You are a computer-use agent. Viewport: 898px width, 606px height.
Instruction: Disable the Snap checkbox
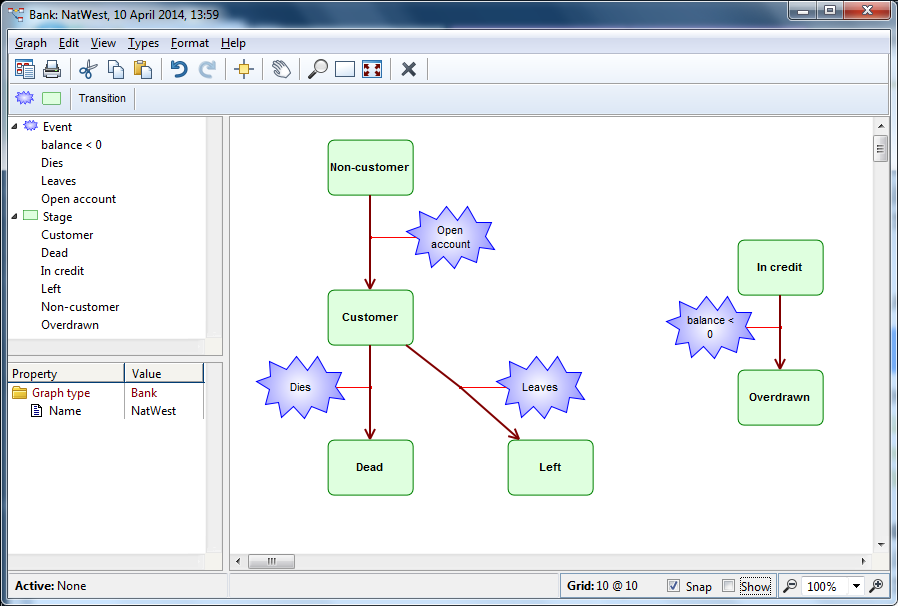coord(674,586)
